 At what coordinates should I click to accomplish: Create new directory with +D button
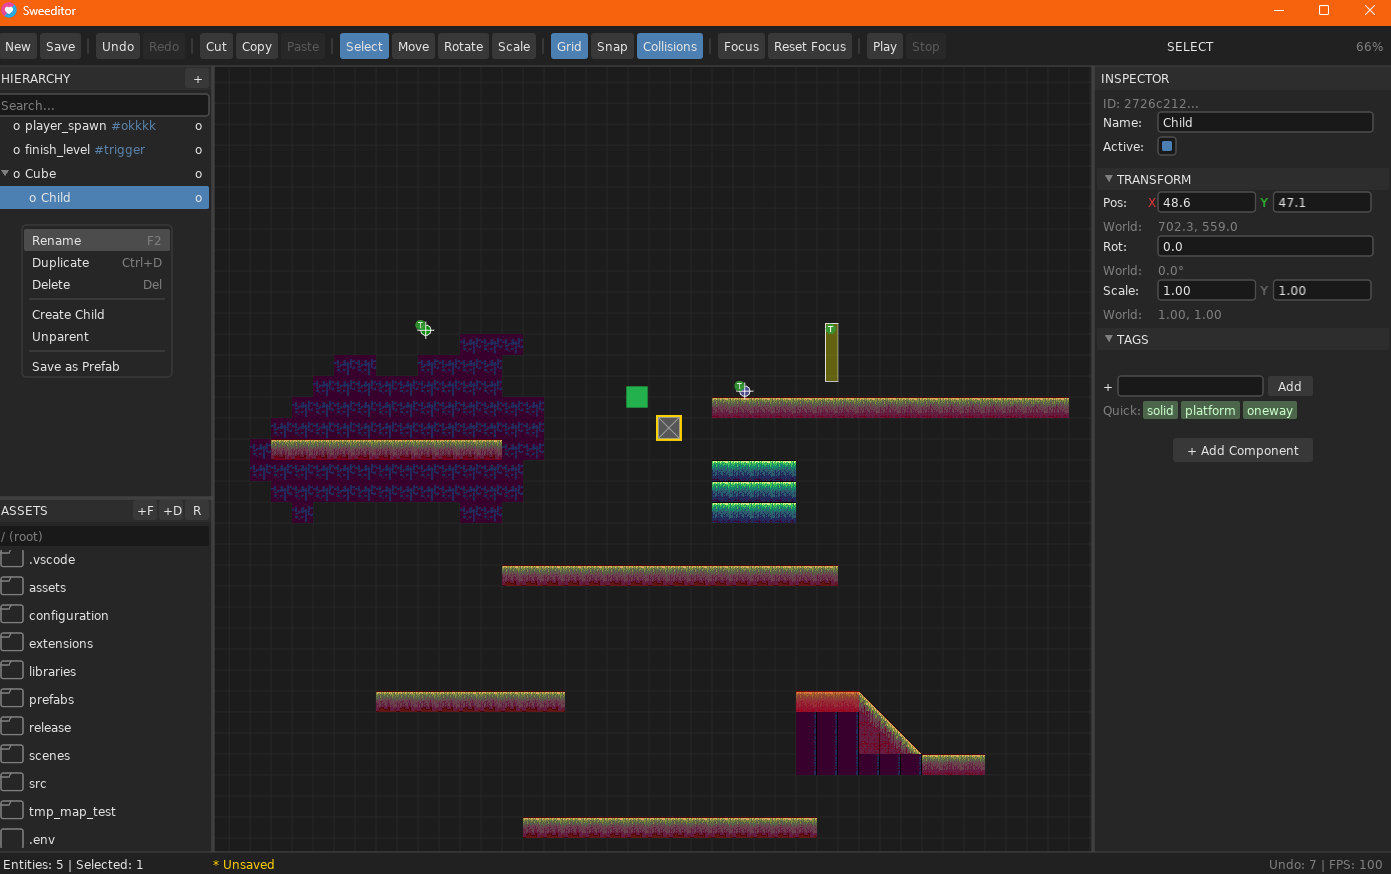173,511
